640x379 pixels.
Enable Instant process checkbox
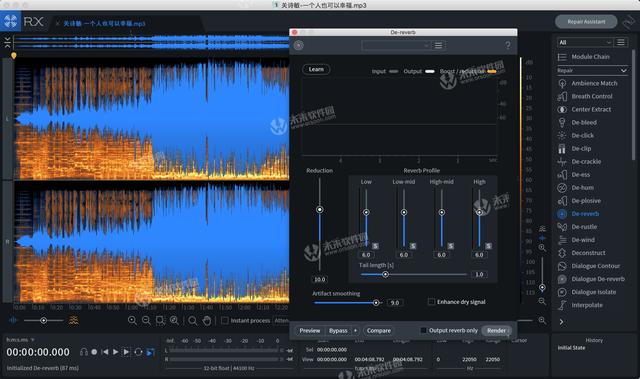coord(224,321)
